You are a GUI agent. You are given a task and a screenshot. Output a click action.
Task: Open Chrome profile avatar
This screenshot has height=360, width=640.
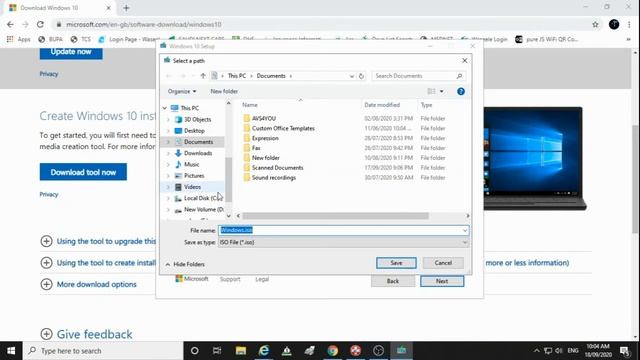tap(614, 24)
